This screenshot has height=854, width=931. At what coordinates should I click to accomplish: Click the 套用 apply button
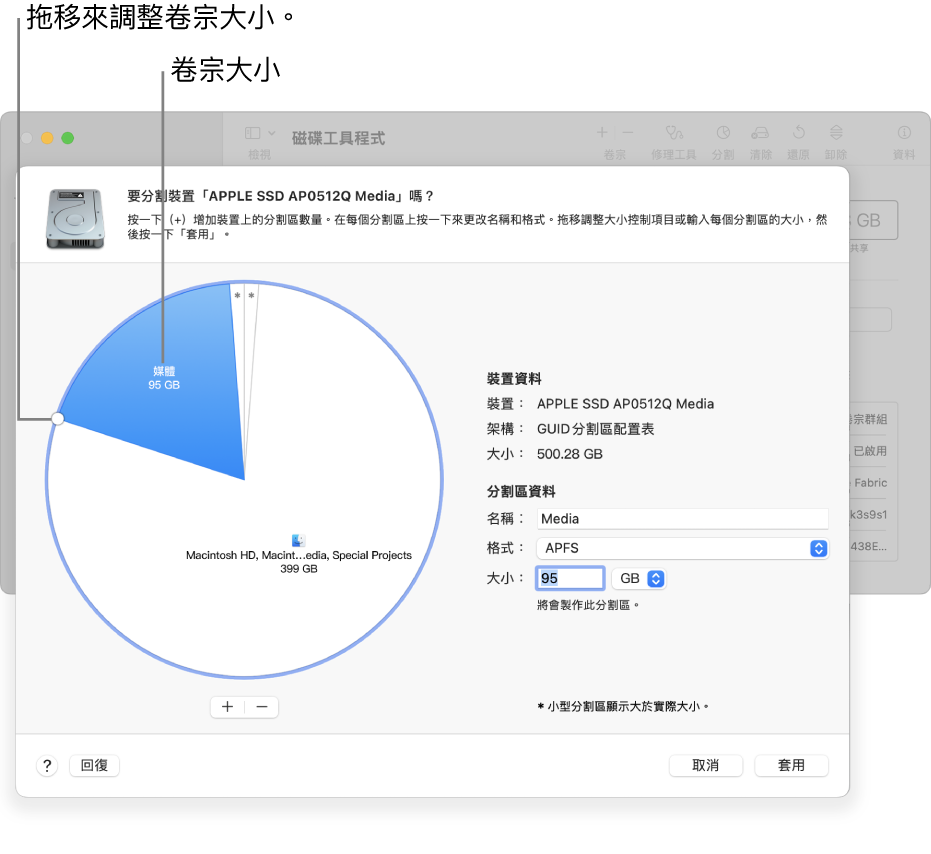pyautogui.click(x=791, y=766)
